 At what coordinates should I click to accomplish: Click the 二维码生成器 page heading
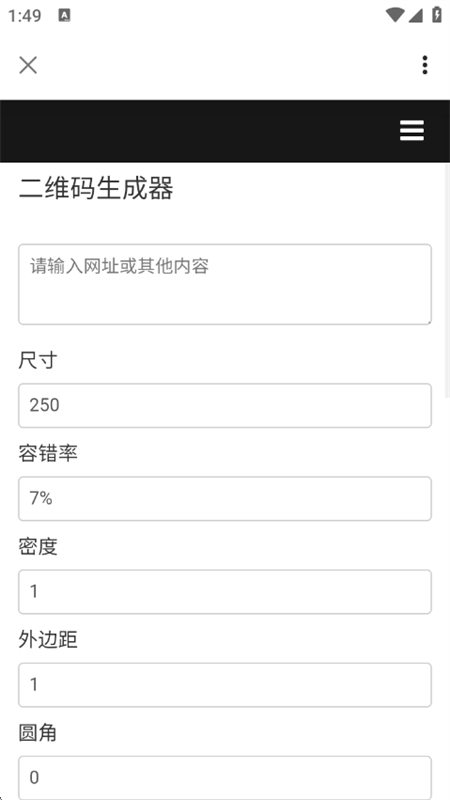96,189
